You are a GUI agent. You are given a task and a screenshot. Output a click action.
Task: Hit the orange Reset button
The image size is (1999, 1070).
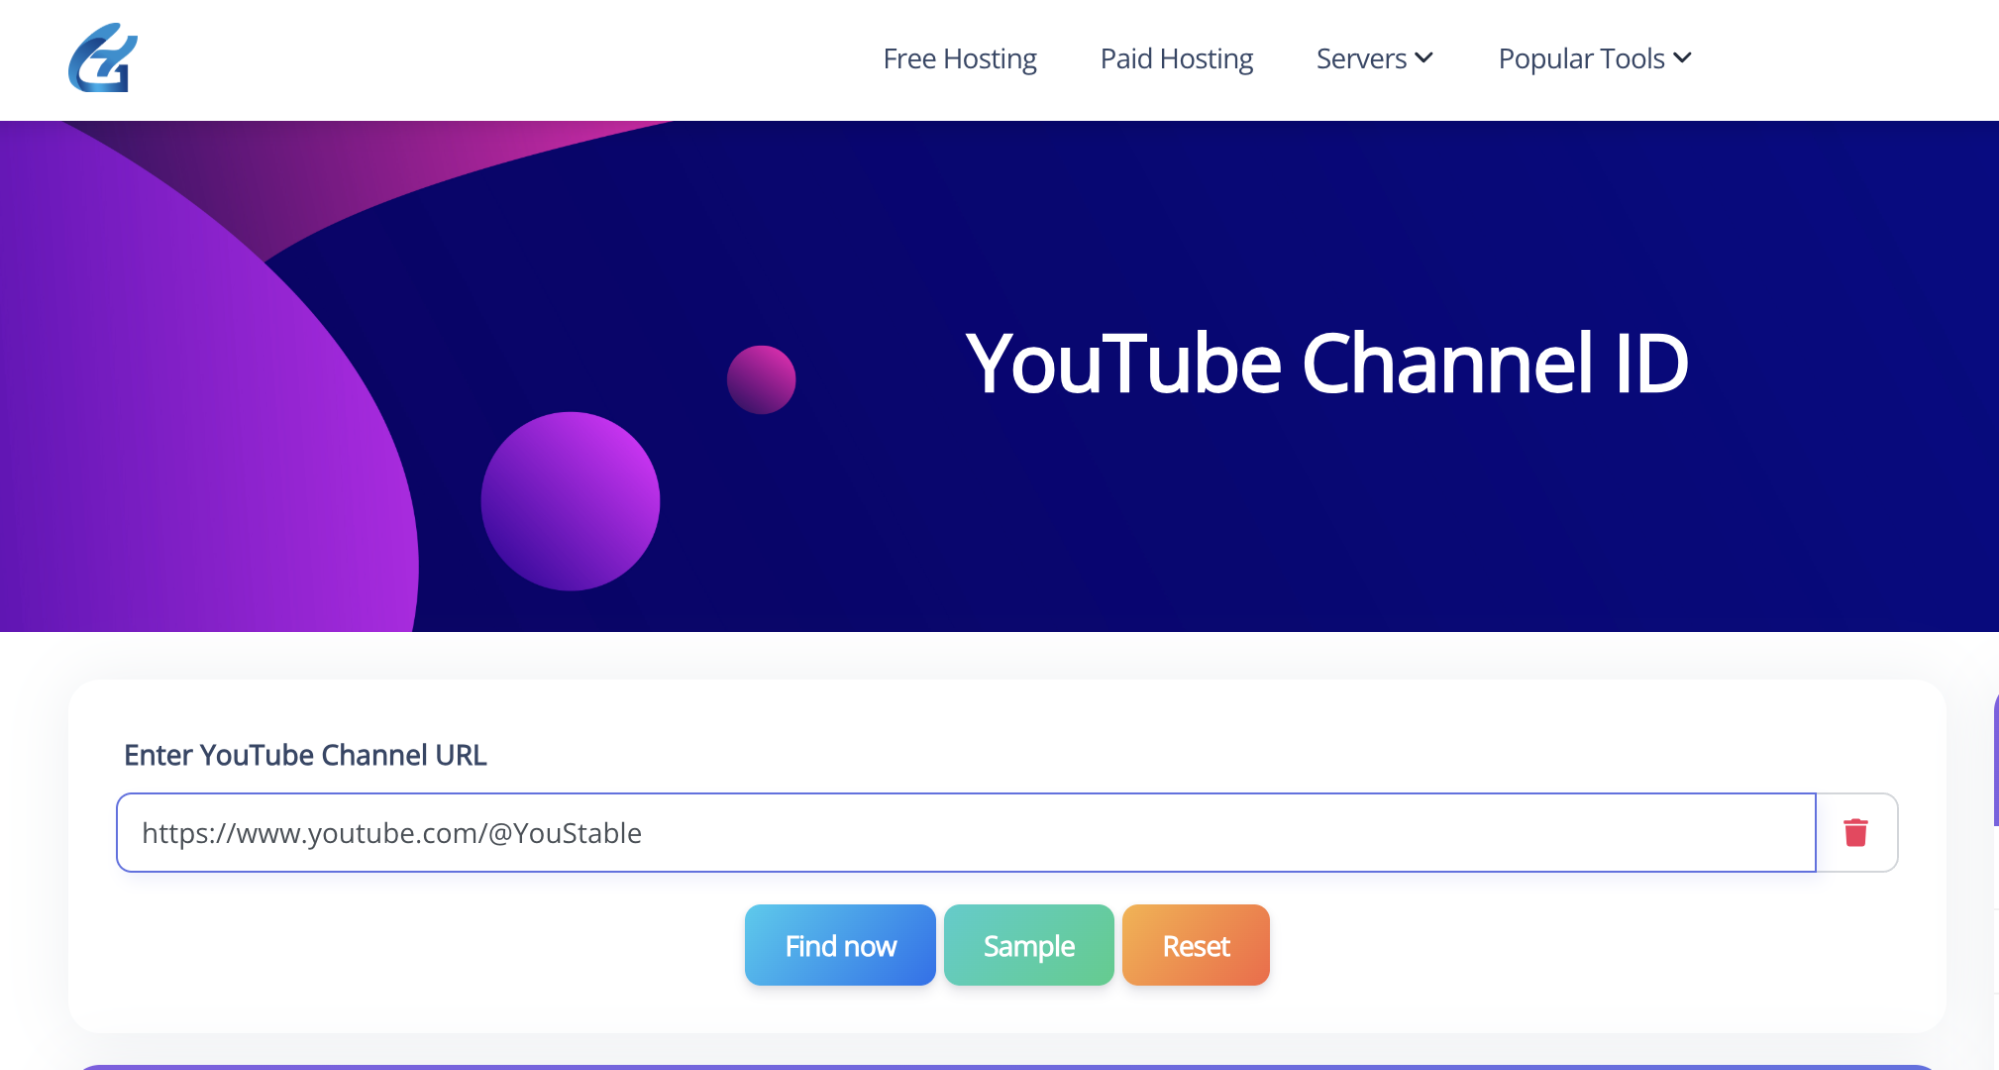[x=1195, y=945]
